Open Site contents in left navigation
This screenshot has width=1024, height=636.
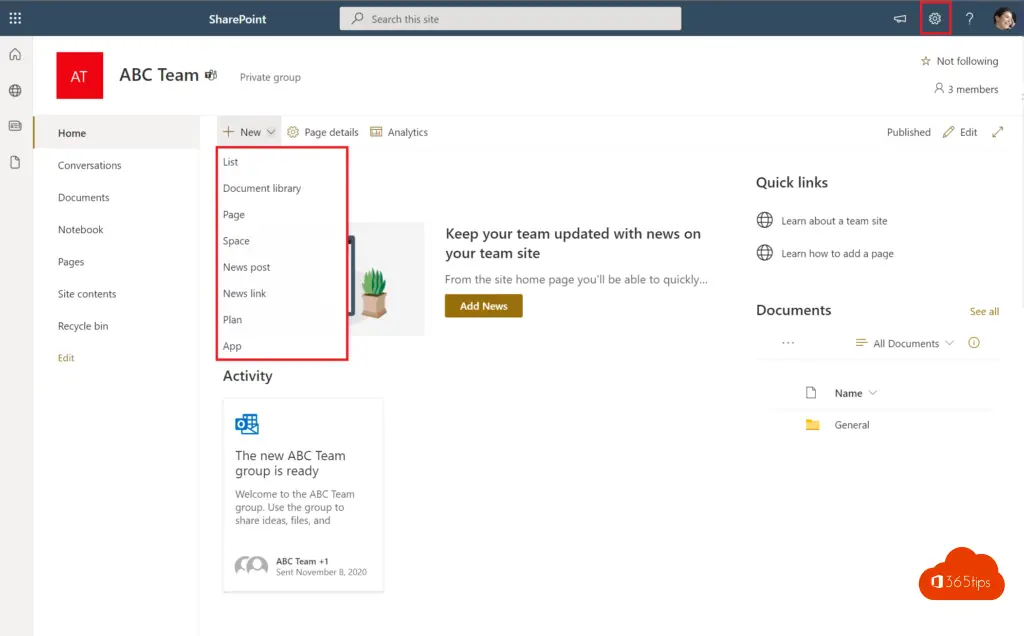[87, 294]
